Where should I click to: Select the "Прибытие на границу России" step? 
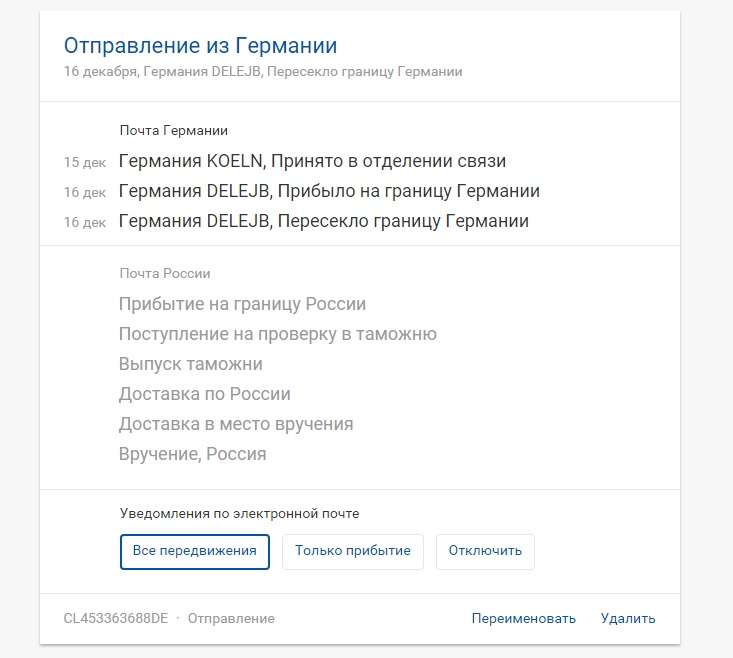tap(242, 304)
